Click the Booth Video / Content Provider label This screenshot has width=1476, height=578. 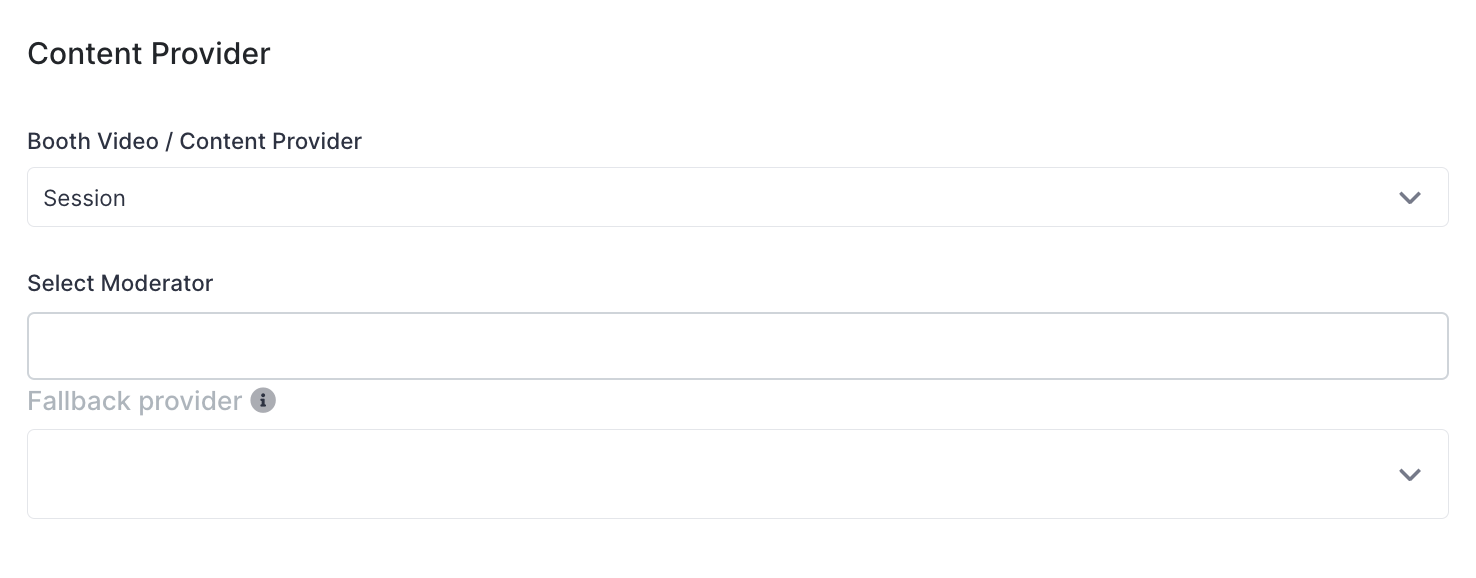pyautogui.click(x=195, y=142)
